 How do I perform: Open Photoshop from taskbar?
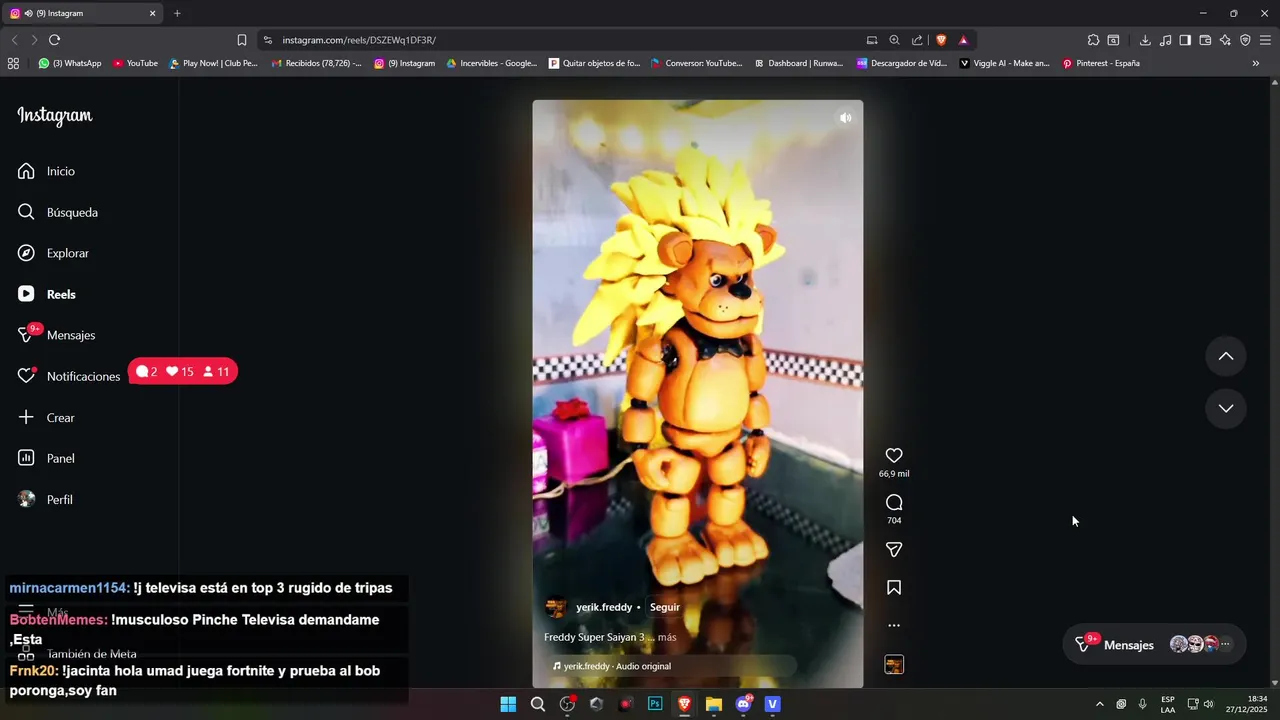655,704
